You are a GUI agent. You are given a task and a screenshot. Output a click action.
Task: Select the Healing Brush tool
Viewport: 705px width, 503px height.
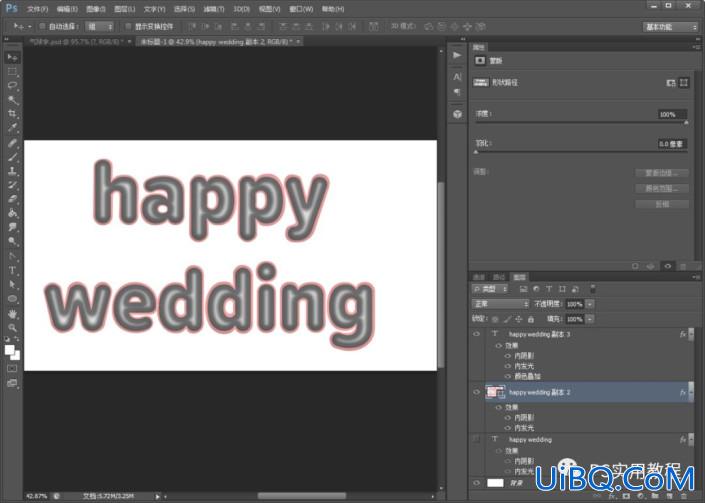click(12, 143)
